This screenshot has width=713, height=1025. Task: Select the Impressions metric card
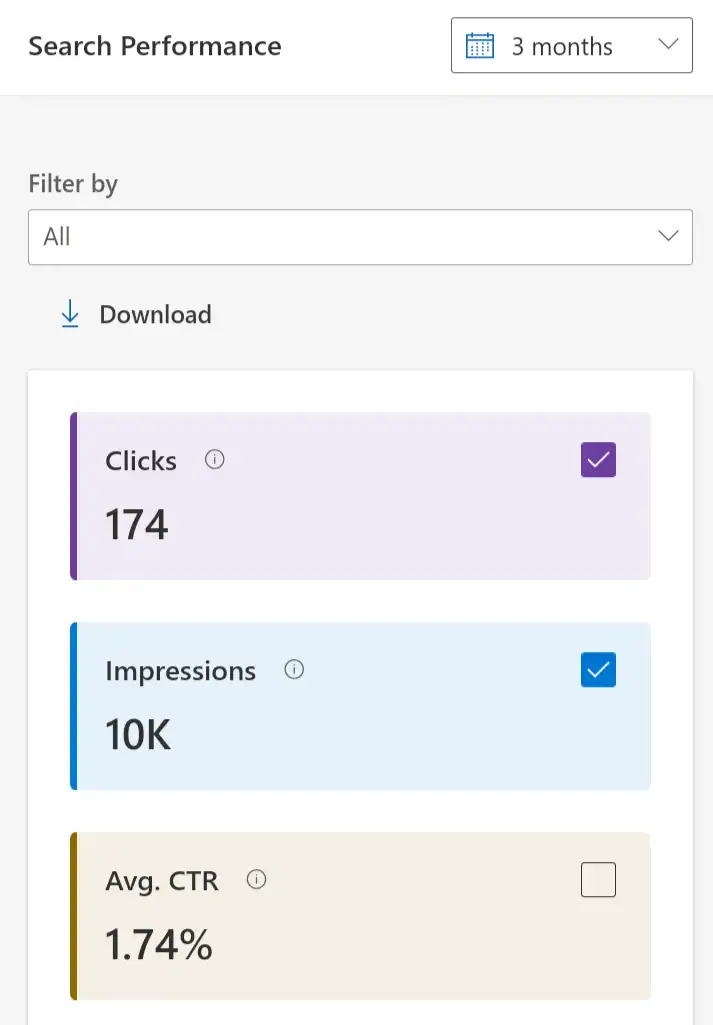coord(360,706)
